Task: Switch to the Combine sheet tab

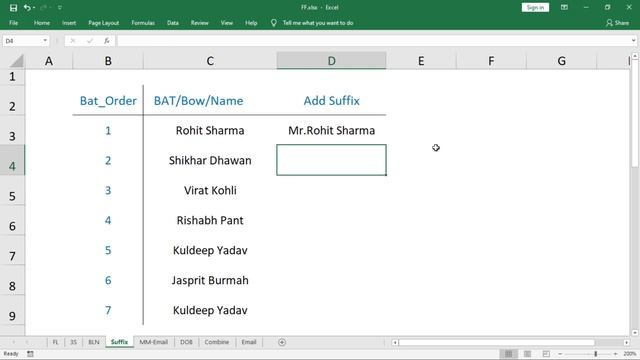Action: pos(217,342)
